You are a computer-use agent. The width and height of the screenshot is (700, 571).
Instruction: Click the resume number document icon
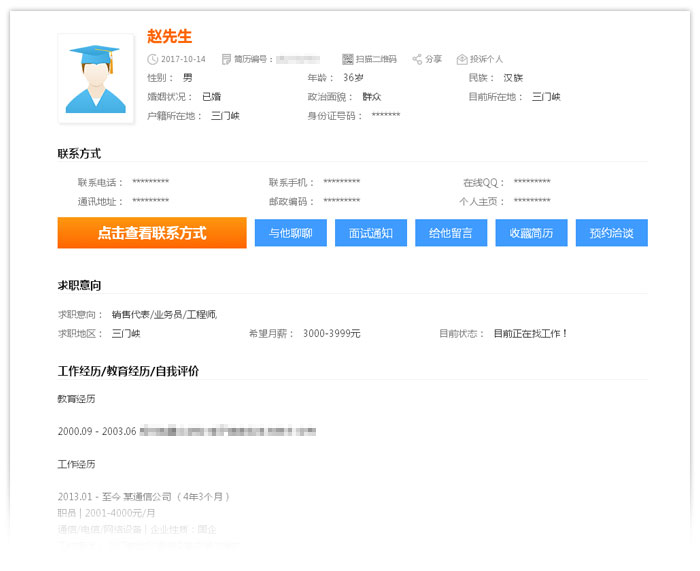click(x=226, y=59)
